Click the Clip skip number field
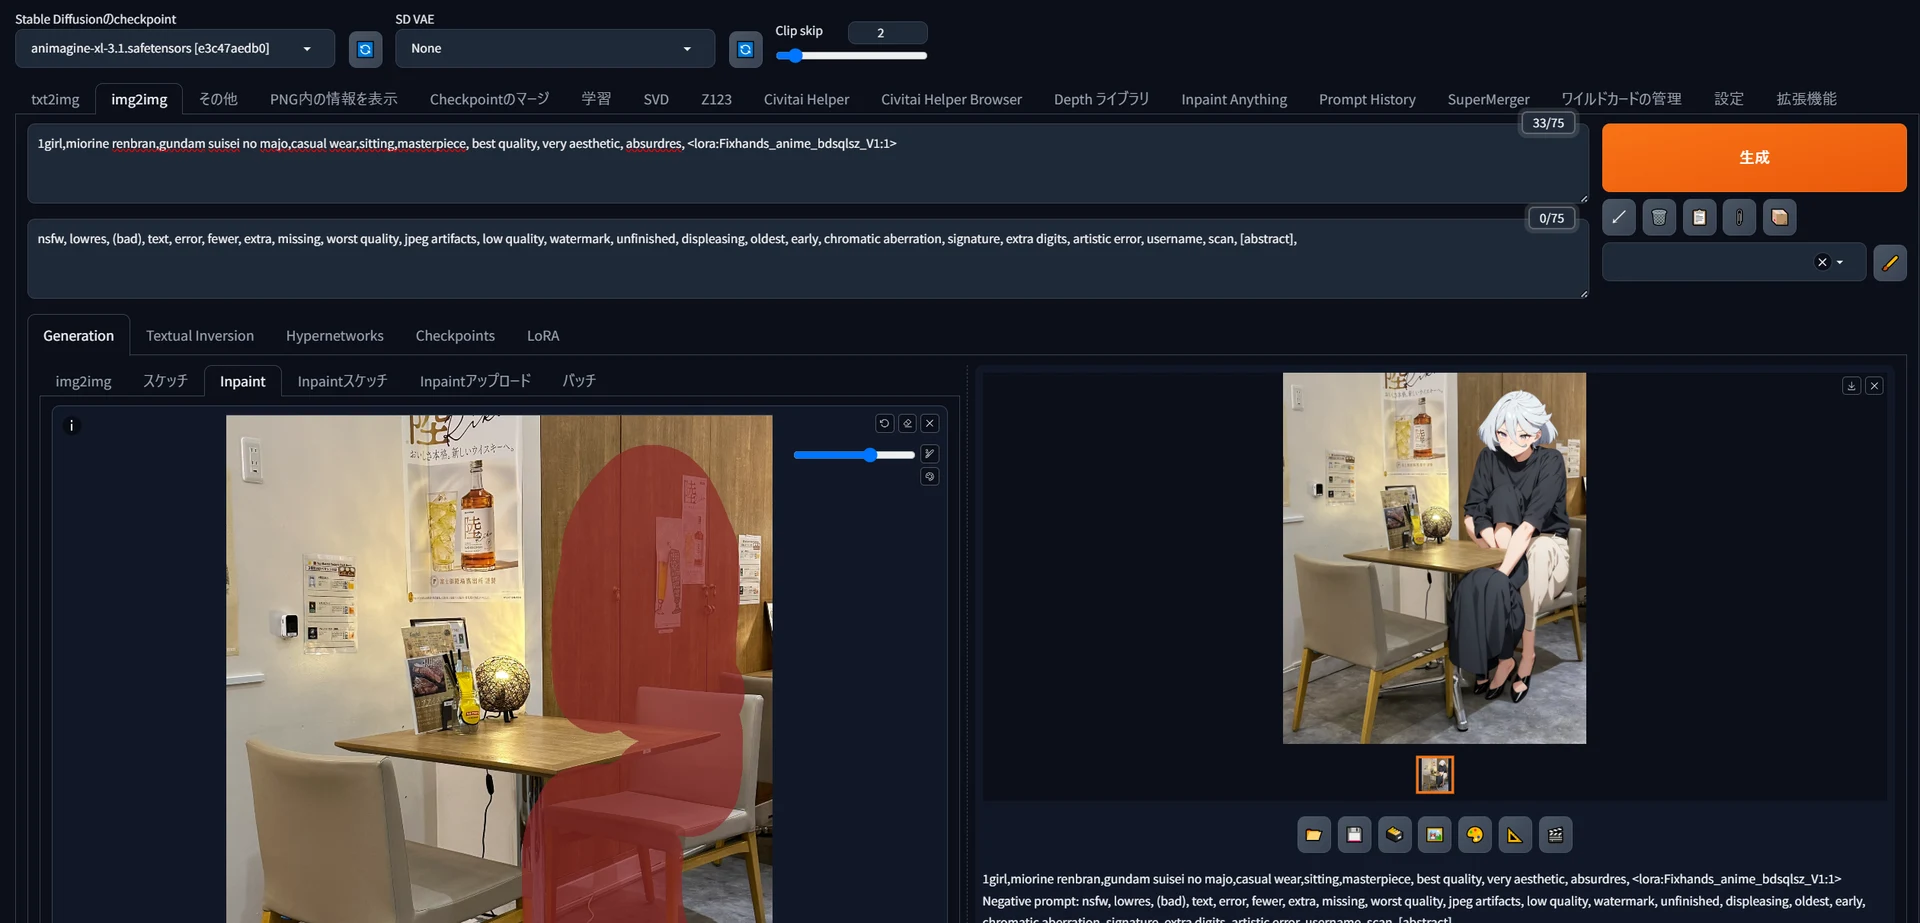This screenshot has width=1920, height=923. [887, 33]
